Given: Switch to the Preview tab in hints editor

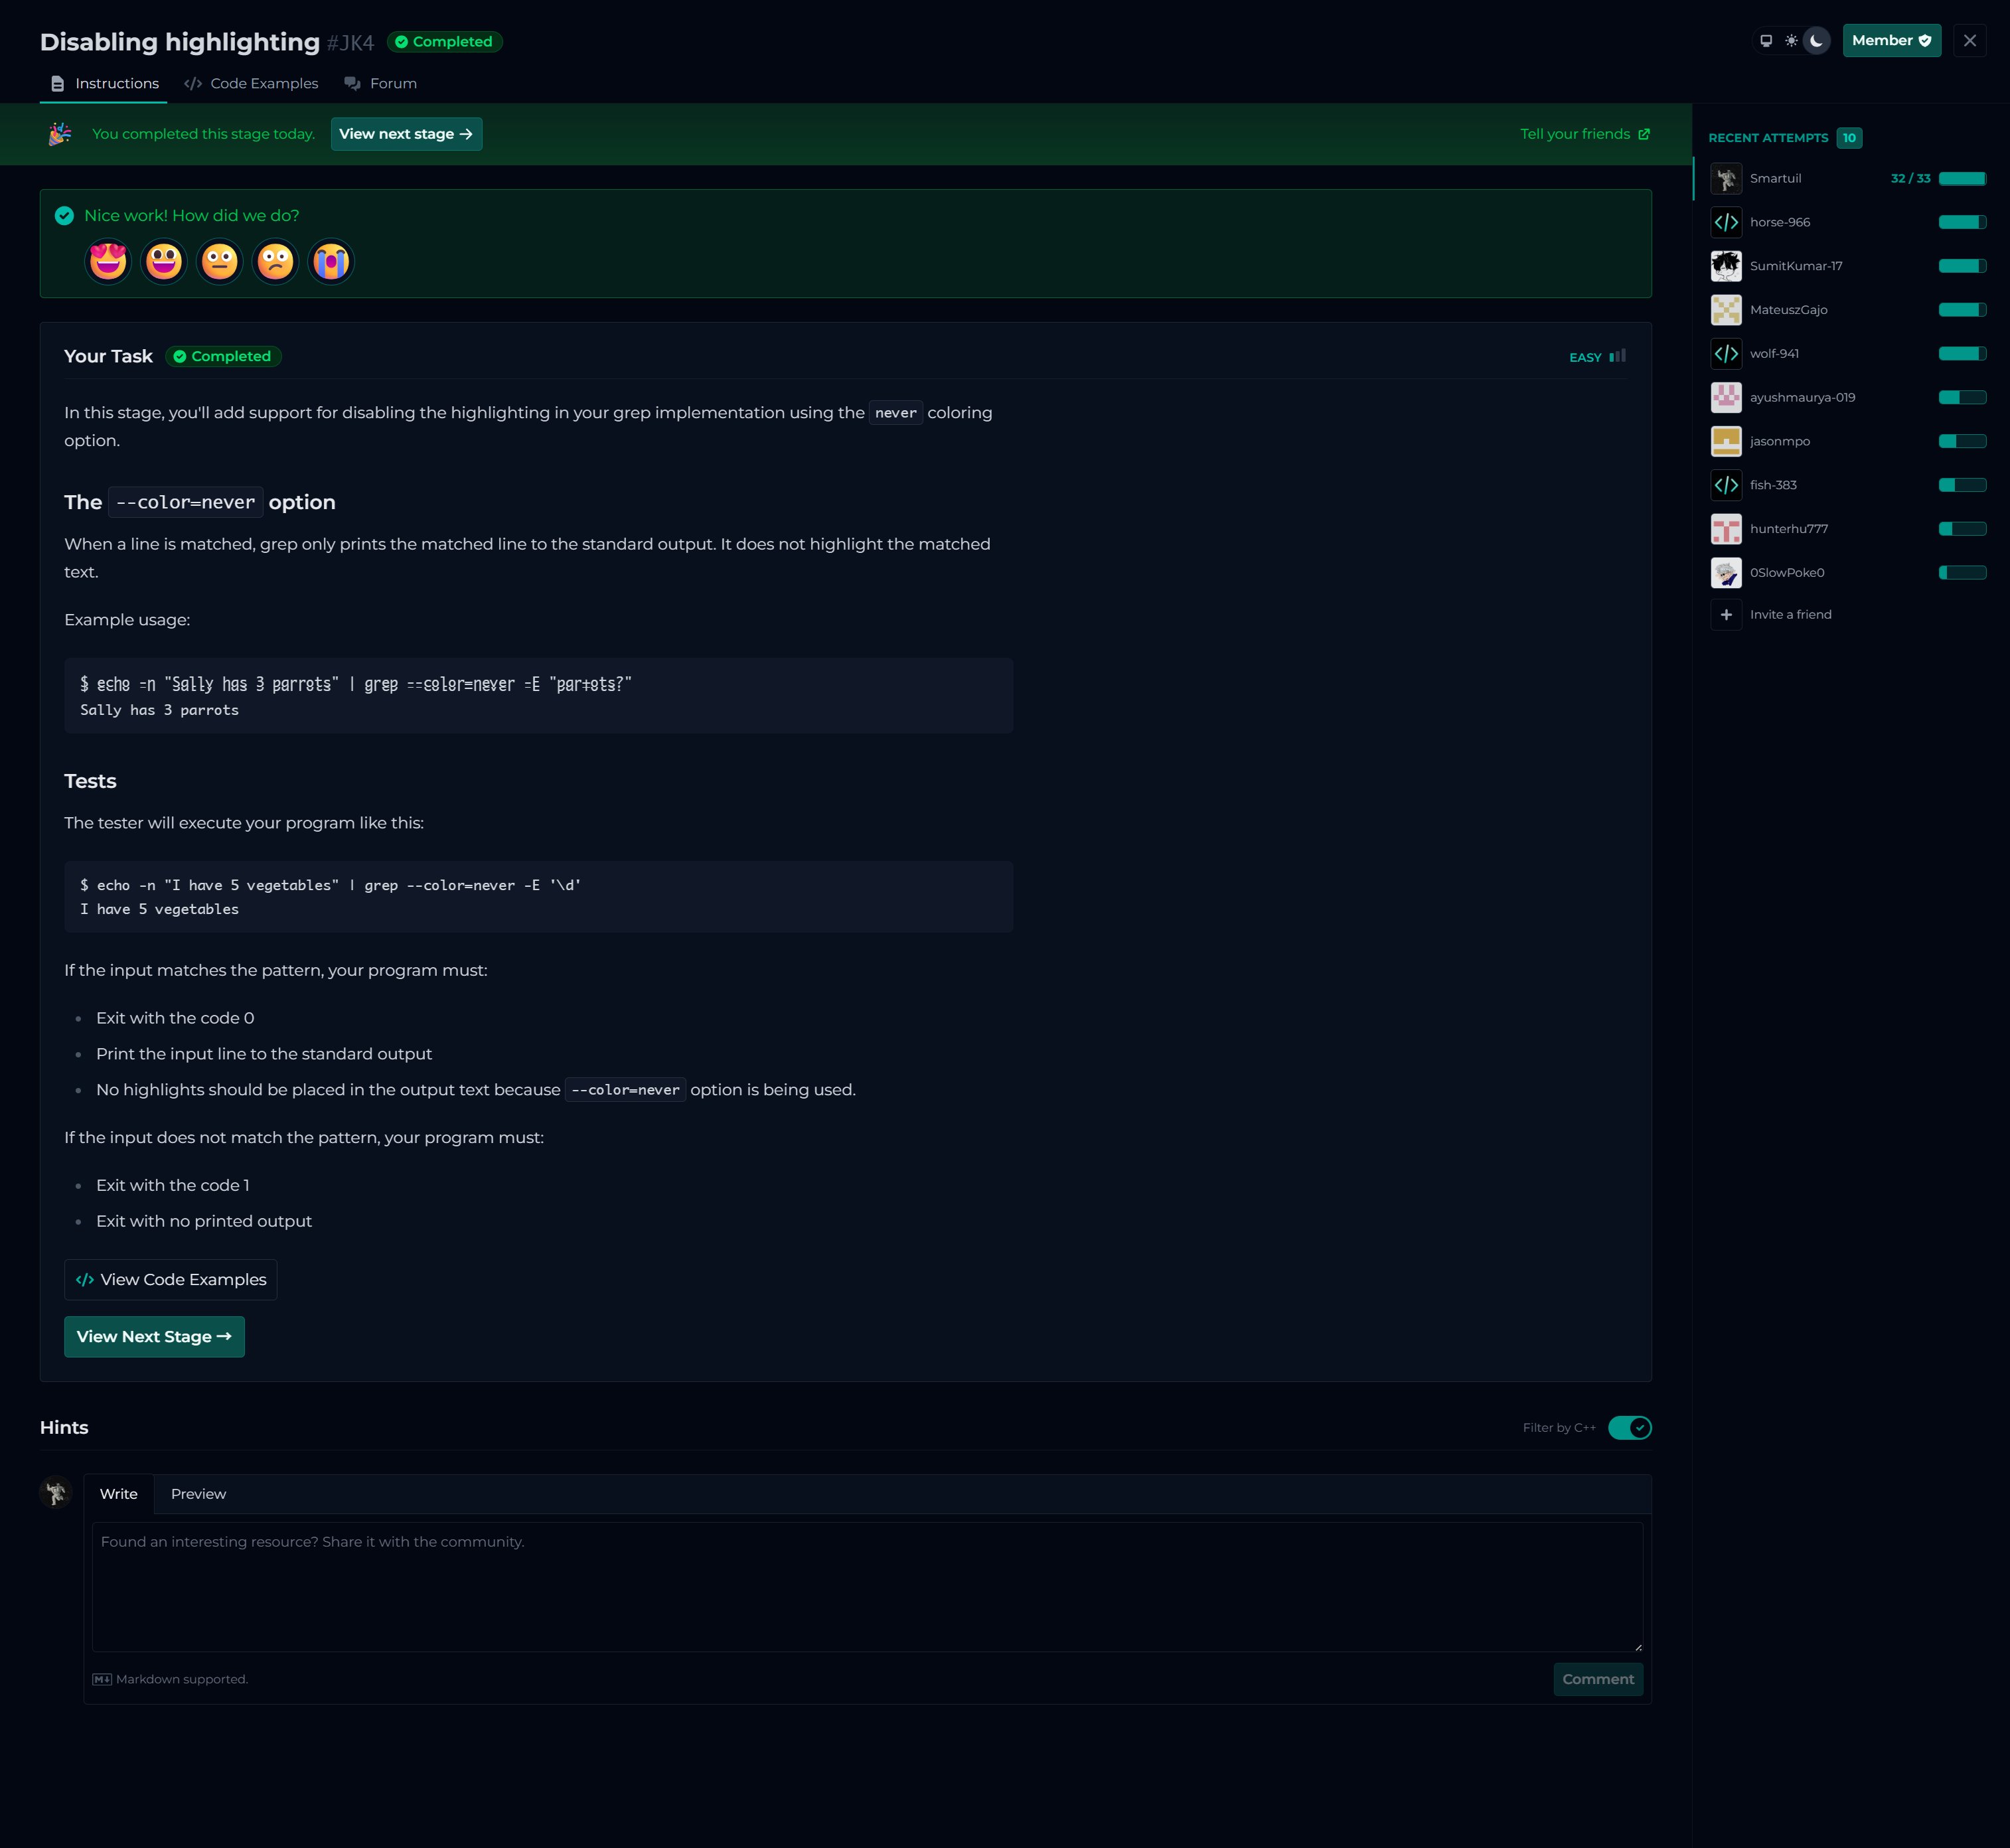Looking at the screenshot, I should (198, 1494).
